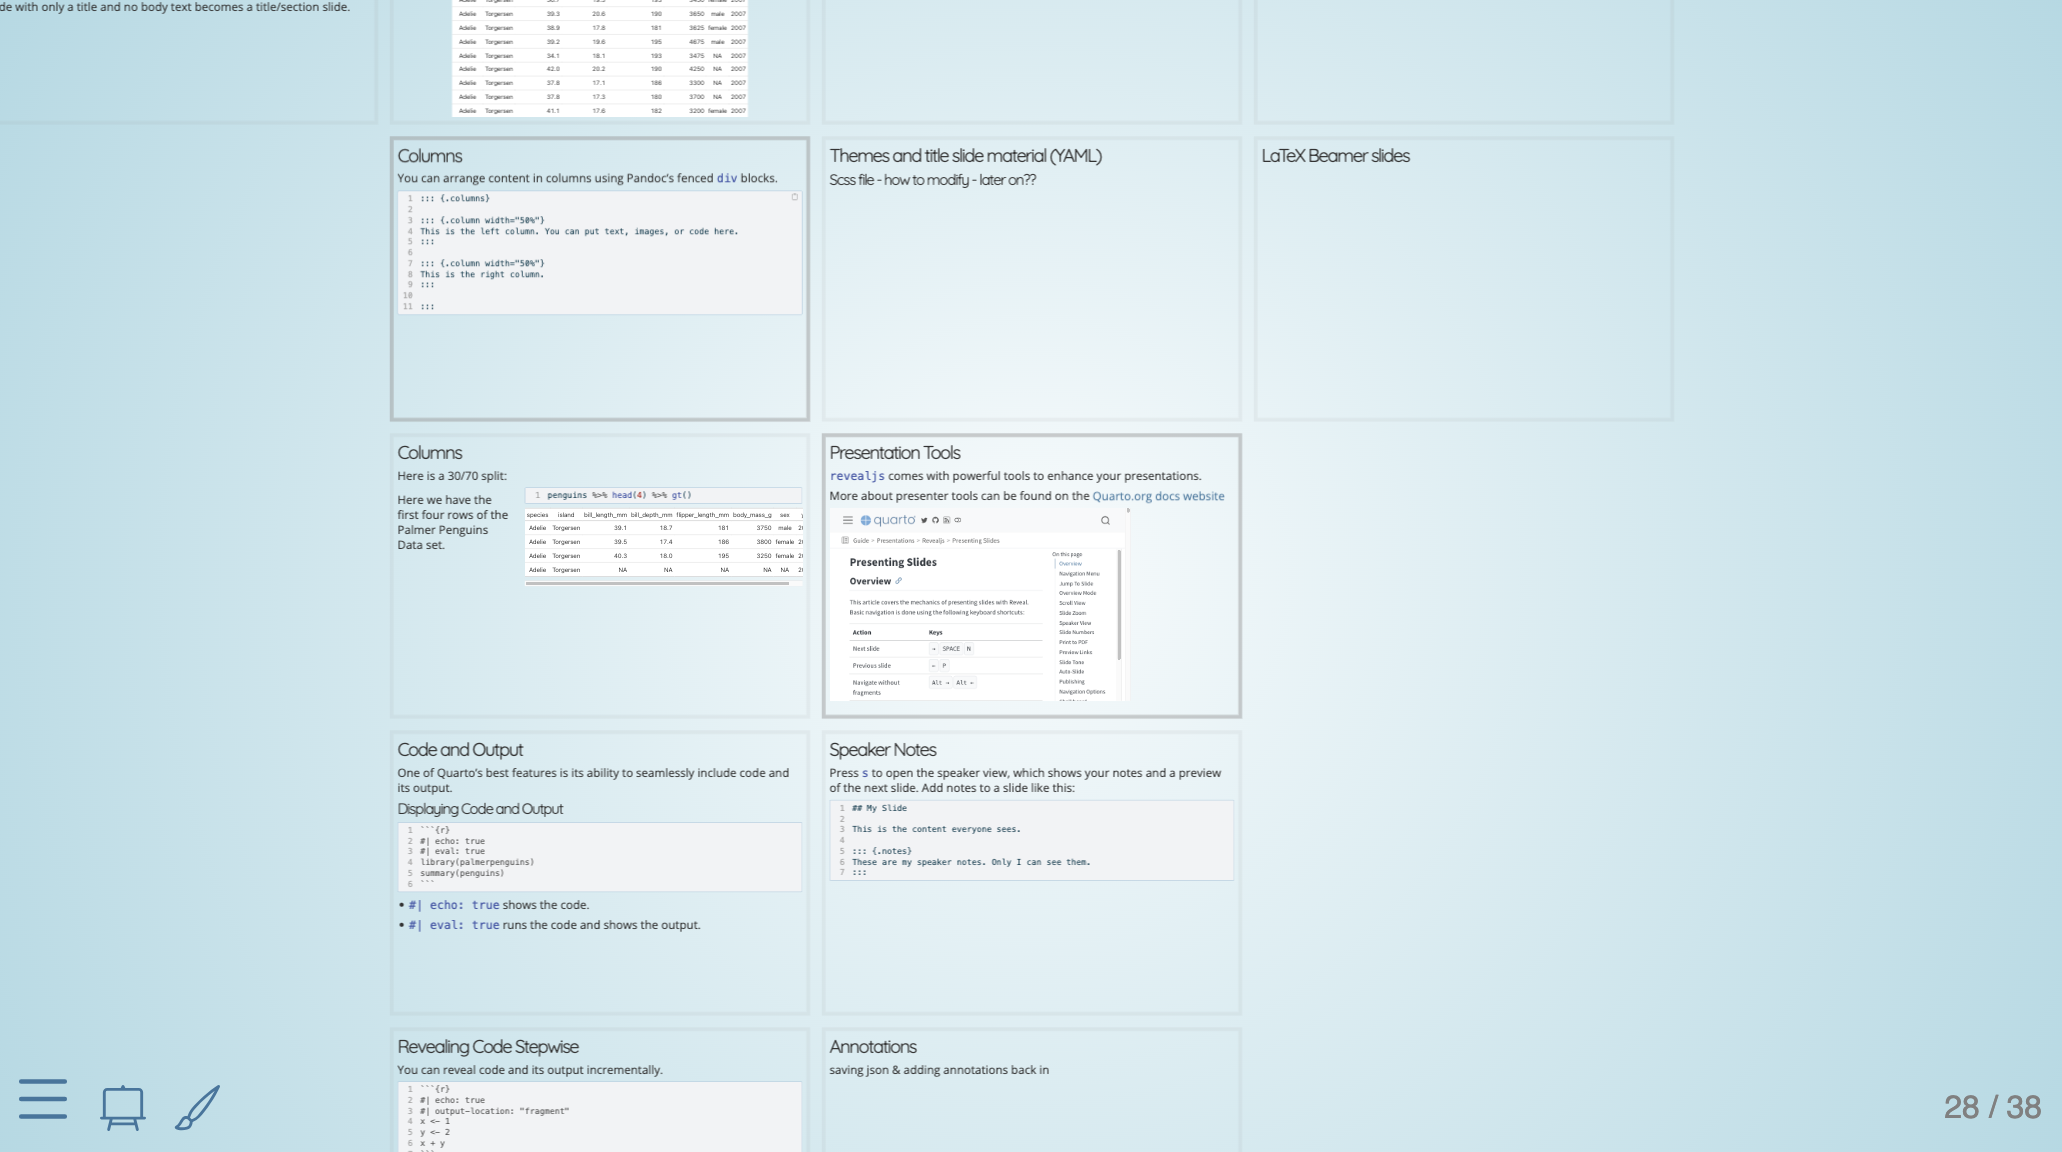Copy code from the Columns code block

tap(795, 198)
